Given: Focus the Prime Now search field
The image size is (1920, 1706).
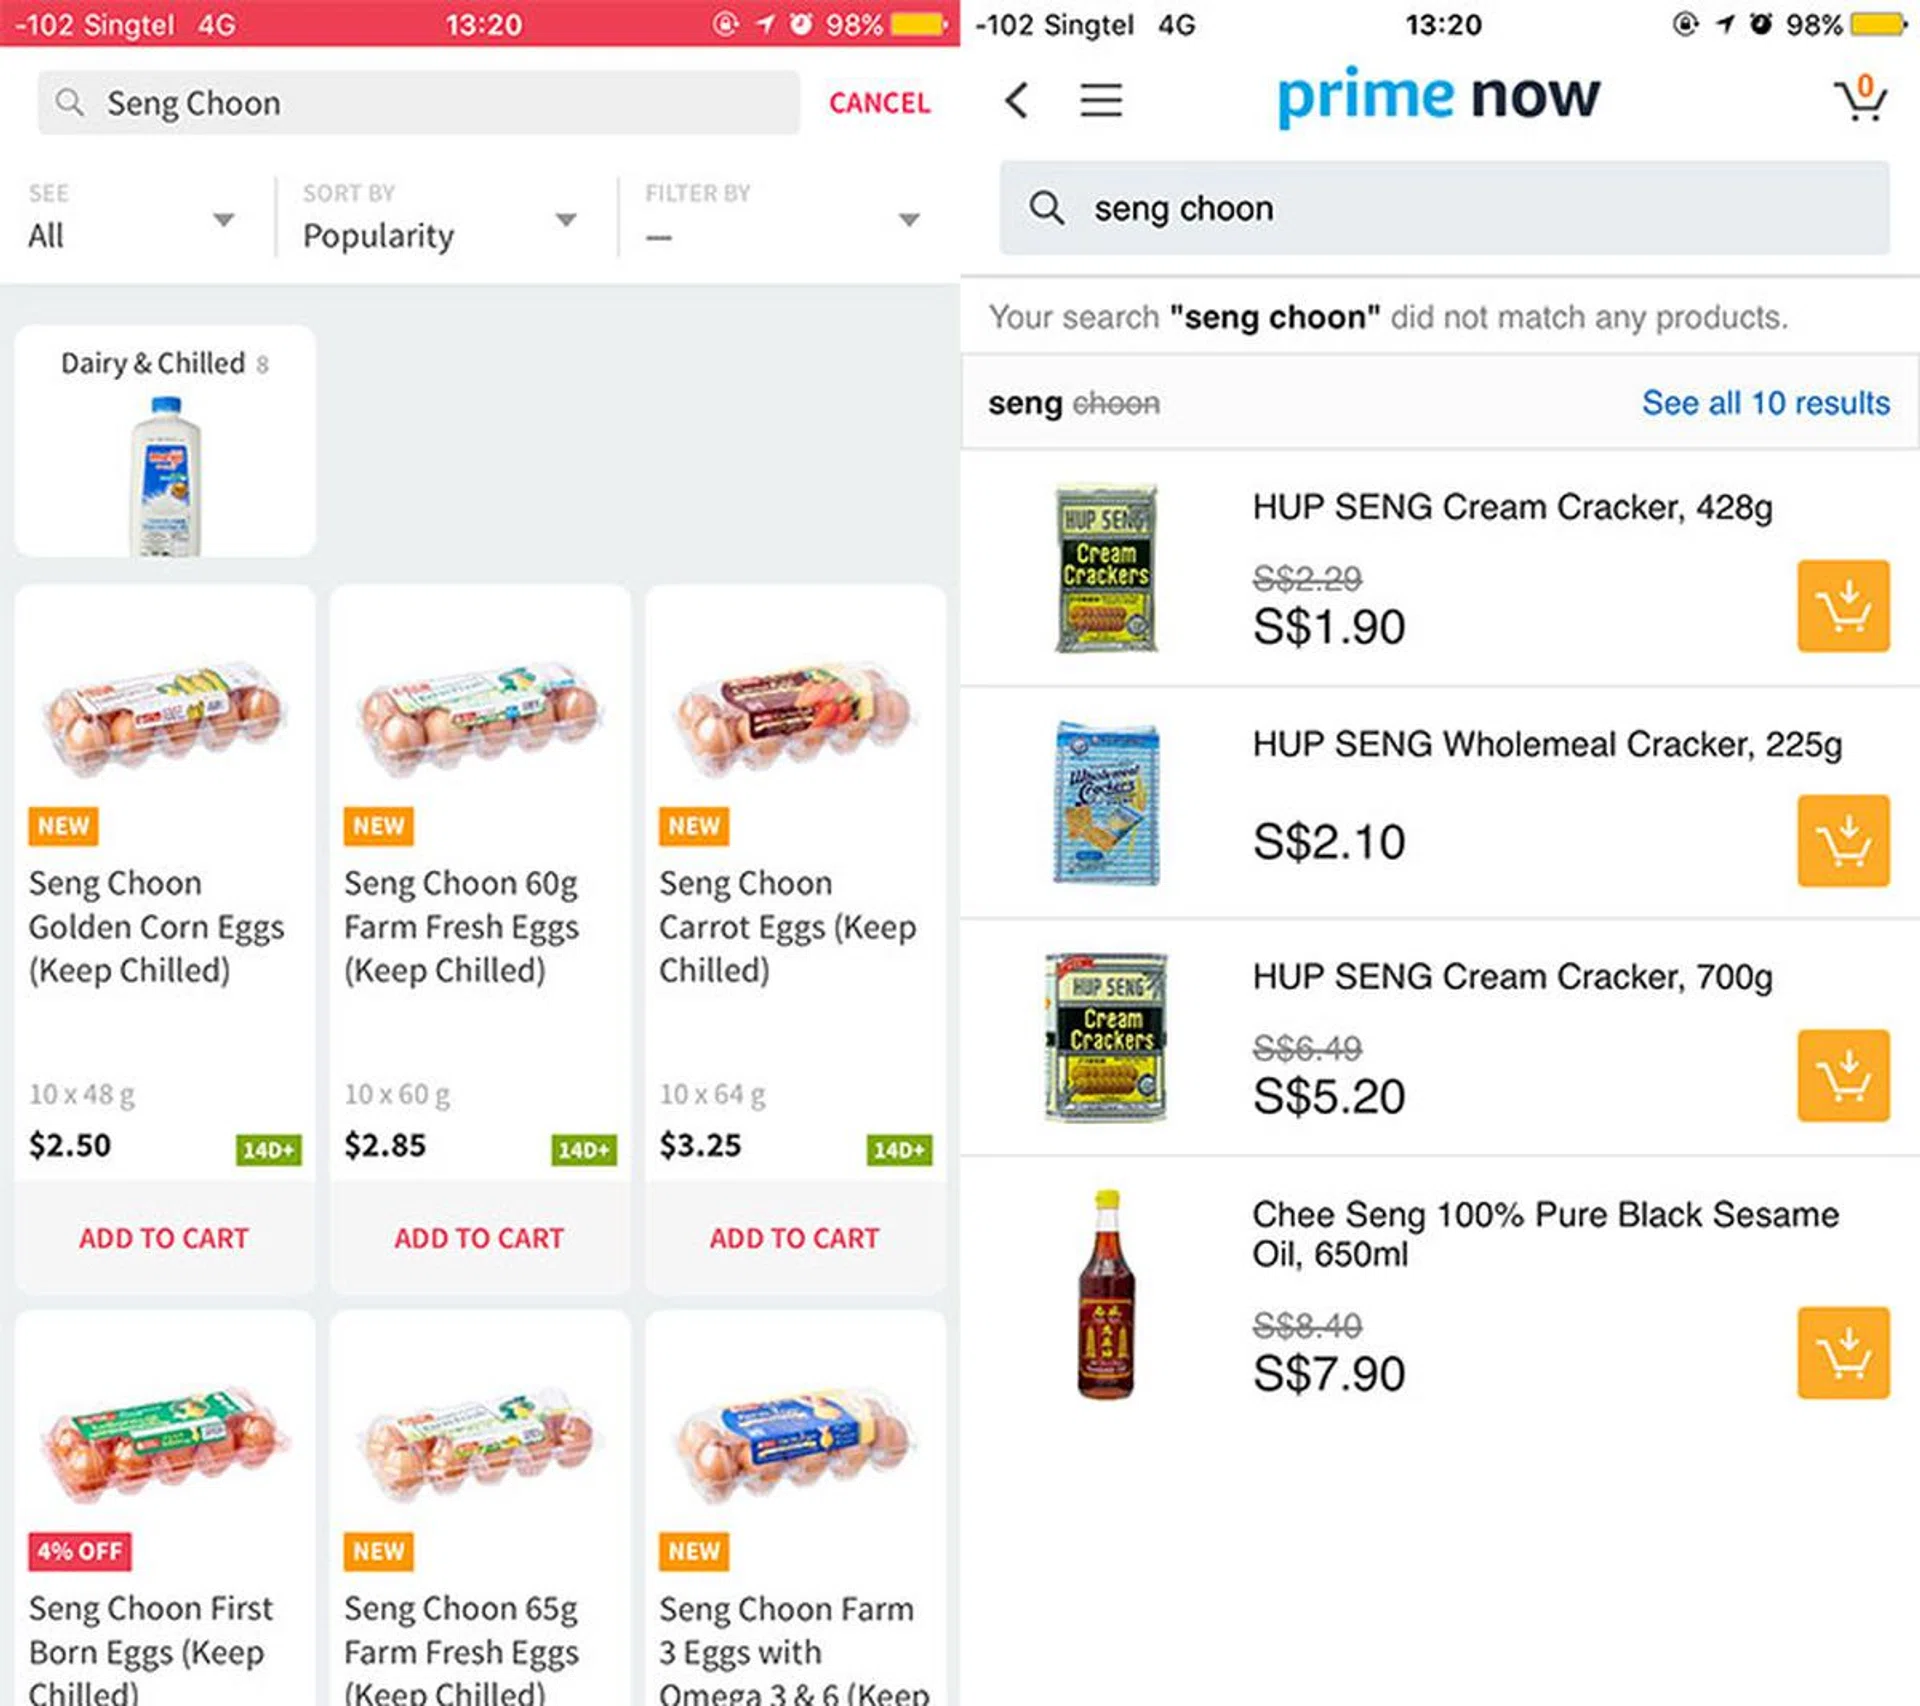Looking at the screenshot, I should (1444, 208).
